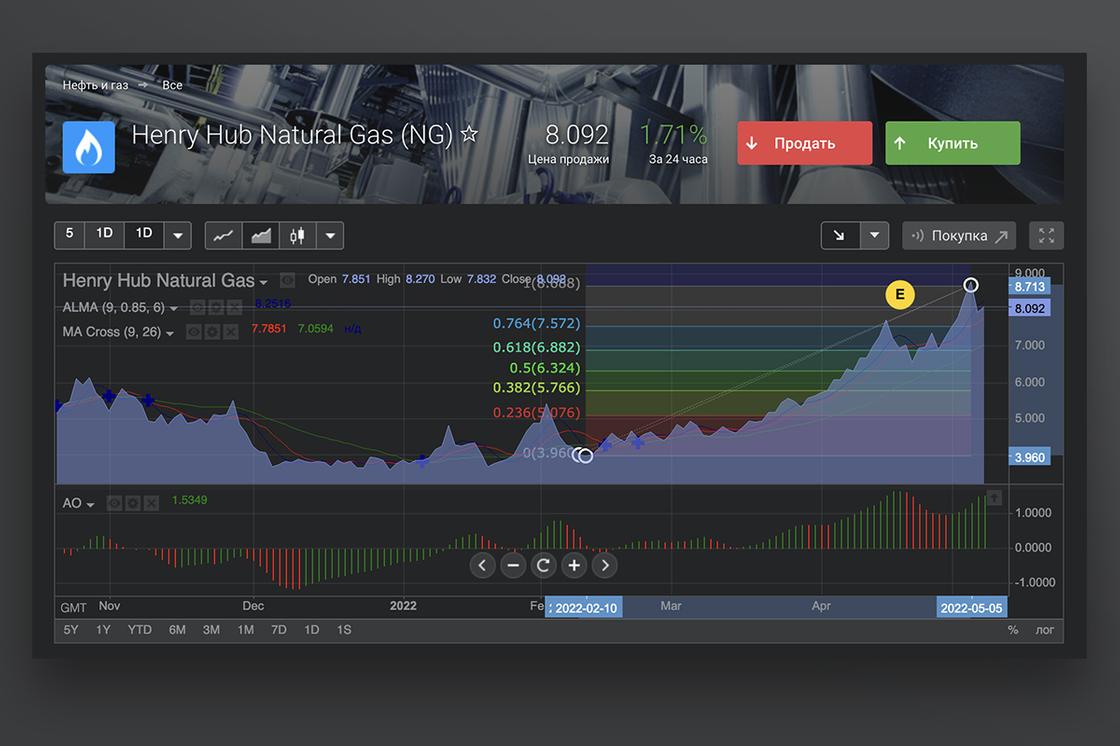Select the diagonal arrow drawing tool
This screenshot has width=1120, height=746.
pos(839,235)
